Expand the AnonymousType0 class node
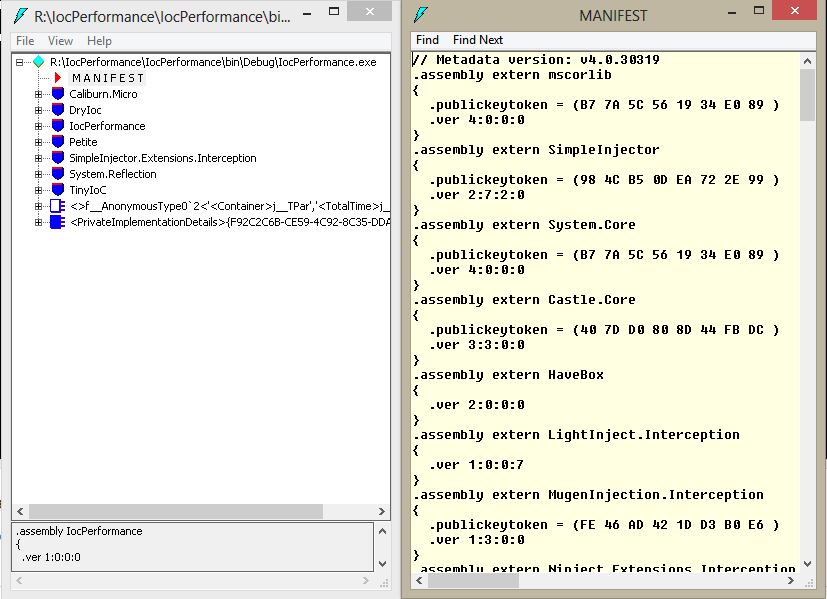The height and width of the screenshot is (599, 827). [x=39, y=206]
